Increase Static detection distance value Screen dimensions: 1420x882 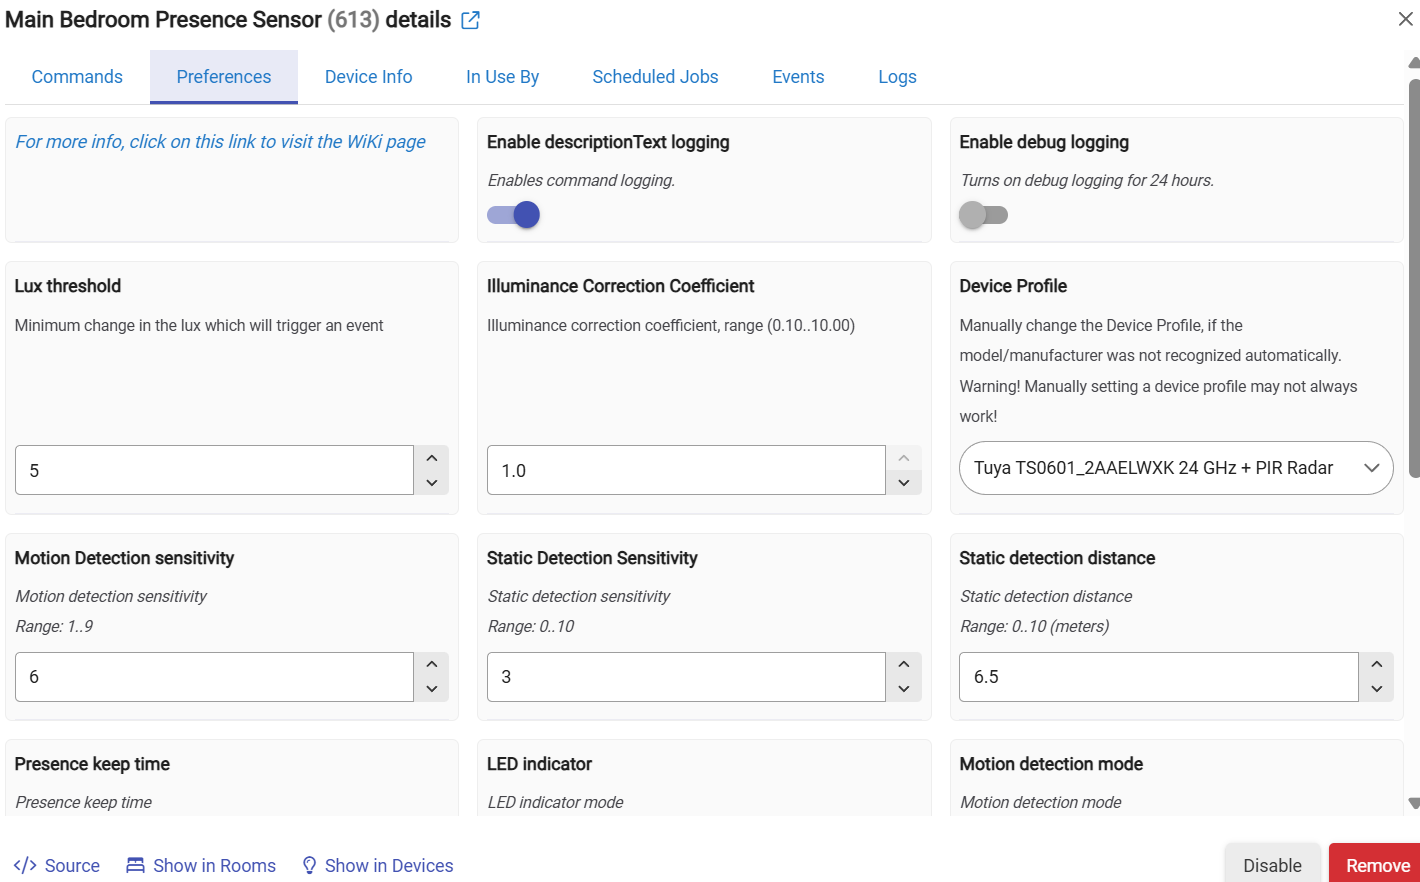coord(1376,664)
